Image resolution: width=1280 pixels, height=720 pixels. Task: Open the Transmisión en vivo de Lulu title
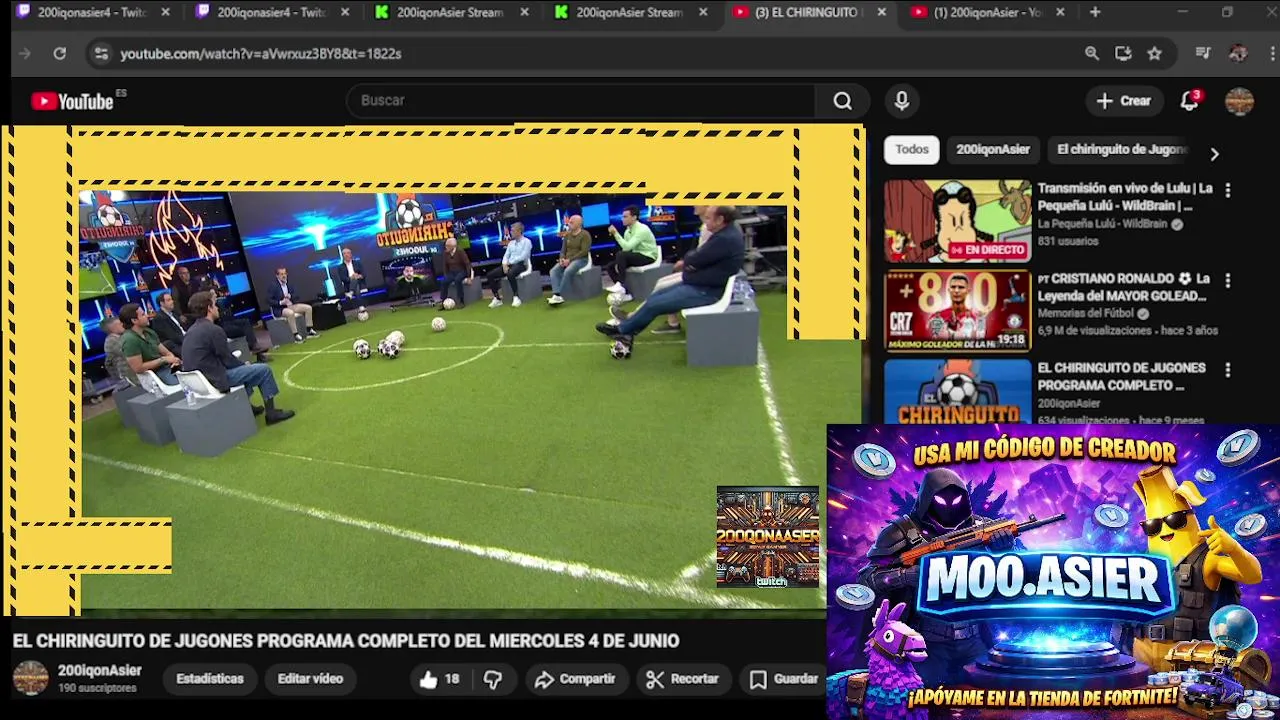[1125, 197]
